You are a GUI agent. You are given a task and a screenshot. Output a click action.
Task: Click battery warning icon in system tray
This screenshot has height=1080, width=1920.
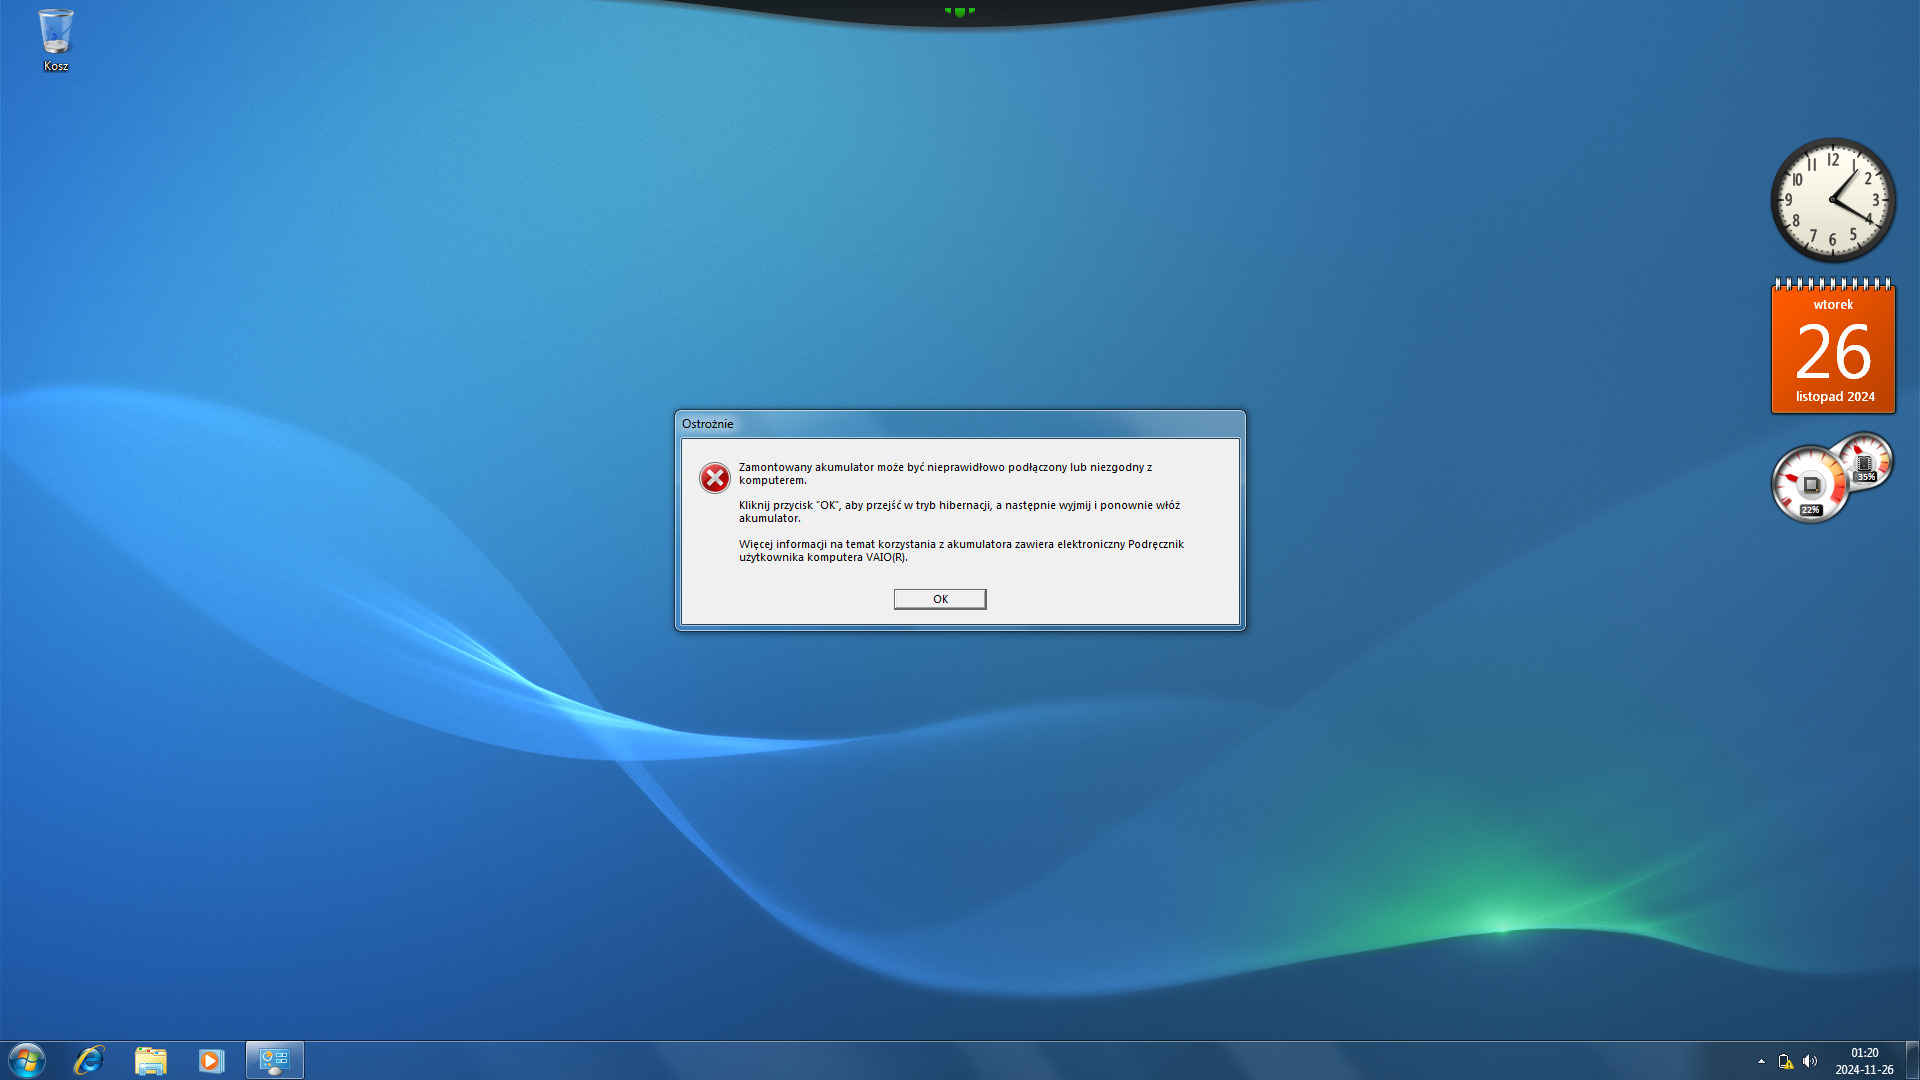click(1785, 1061)
